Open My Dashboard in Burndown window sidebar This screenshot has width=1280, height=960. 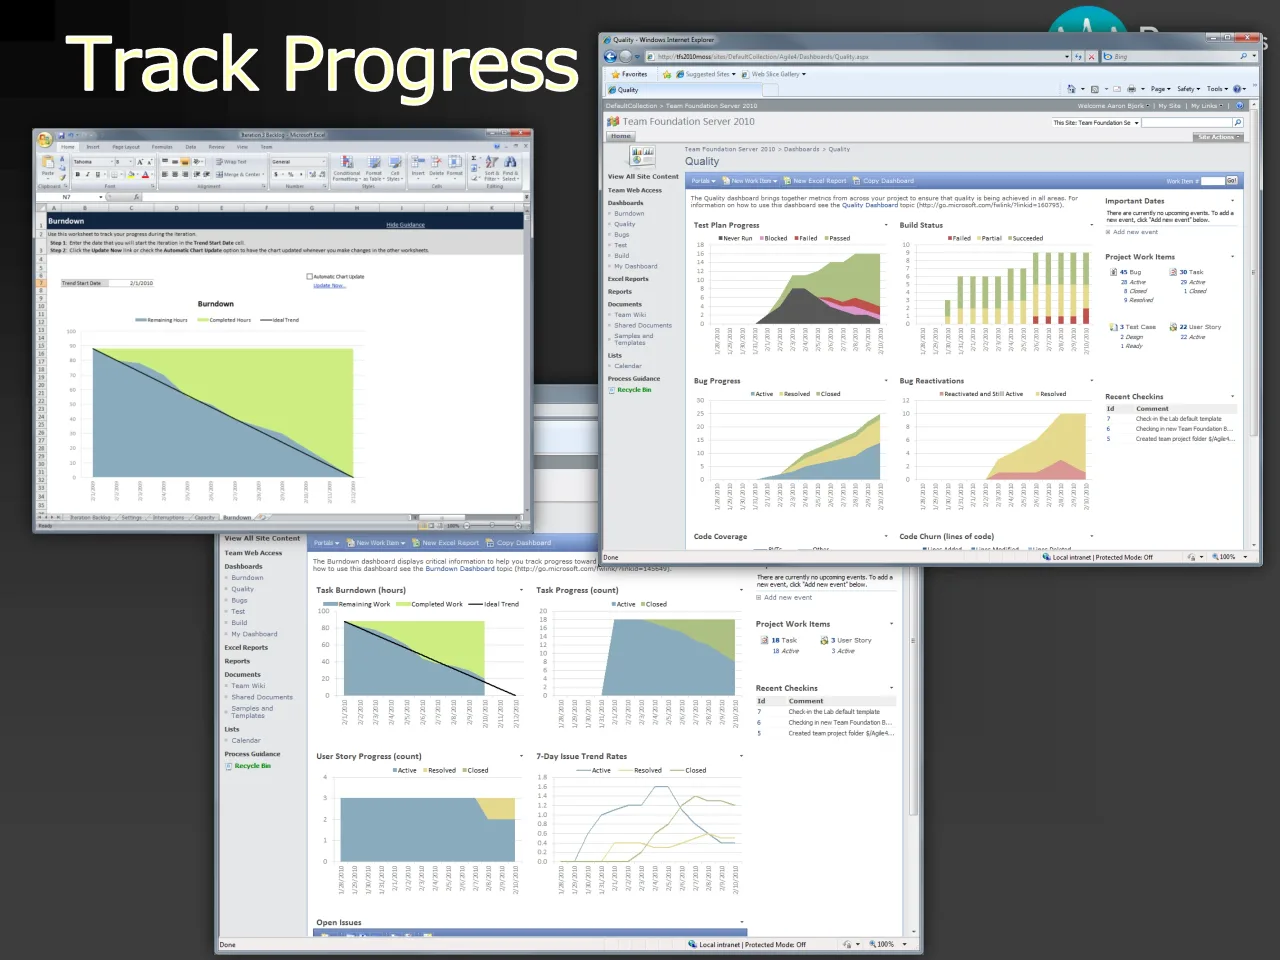(254, 634)
